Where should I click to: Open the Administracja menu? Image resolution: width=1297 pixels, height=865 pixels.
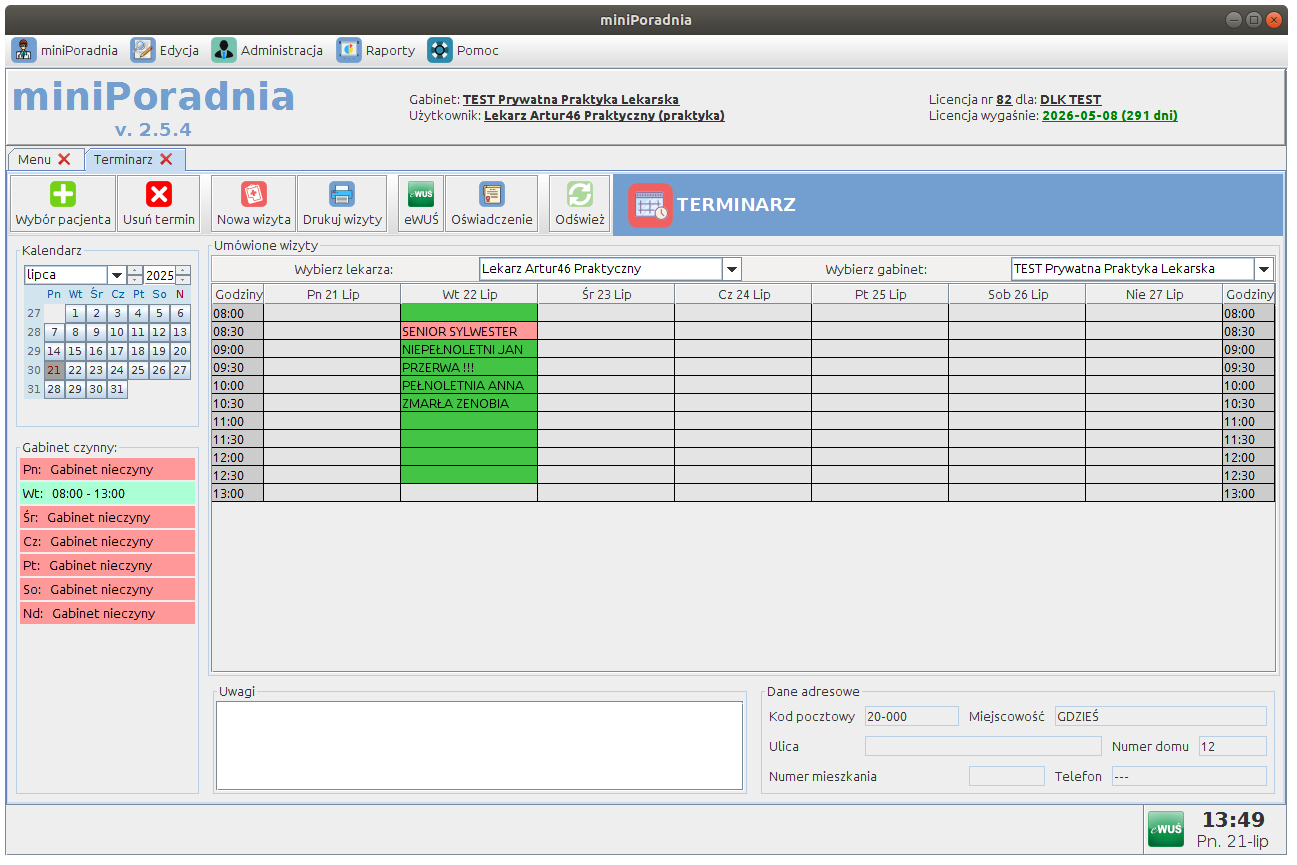[x=267, y=50]
